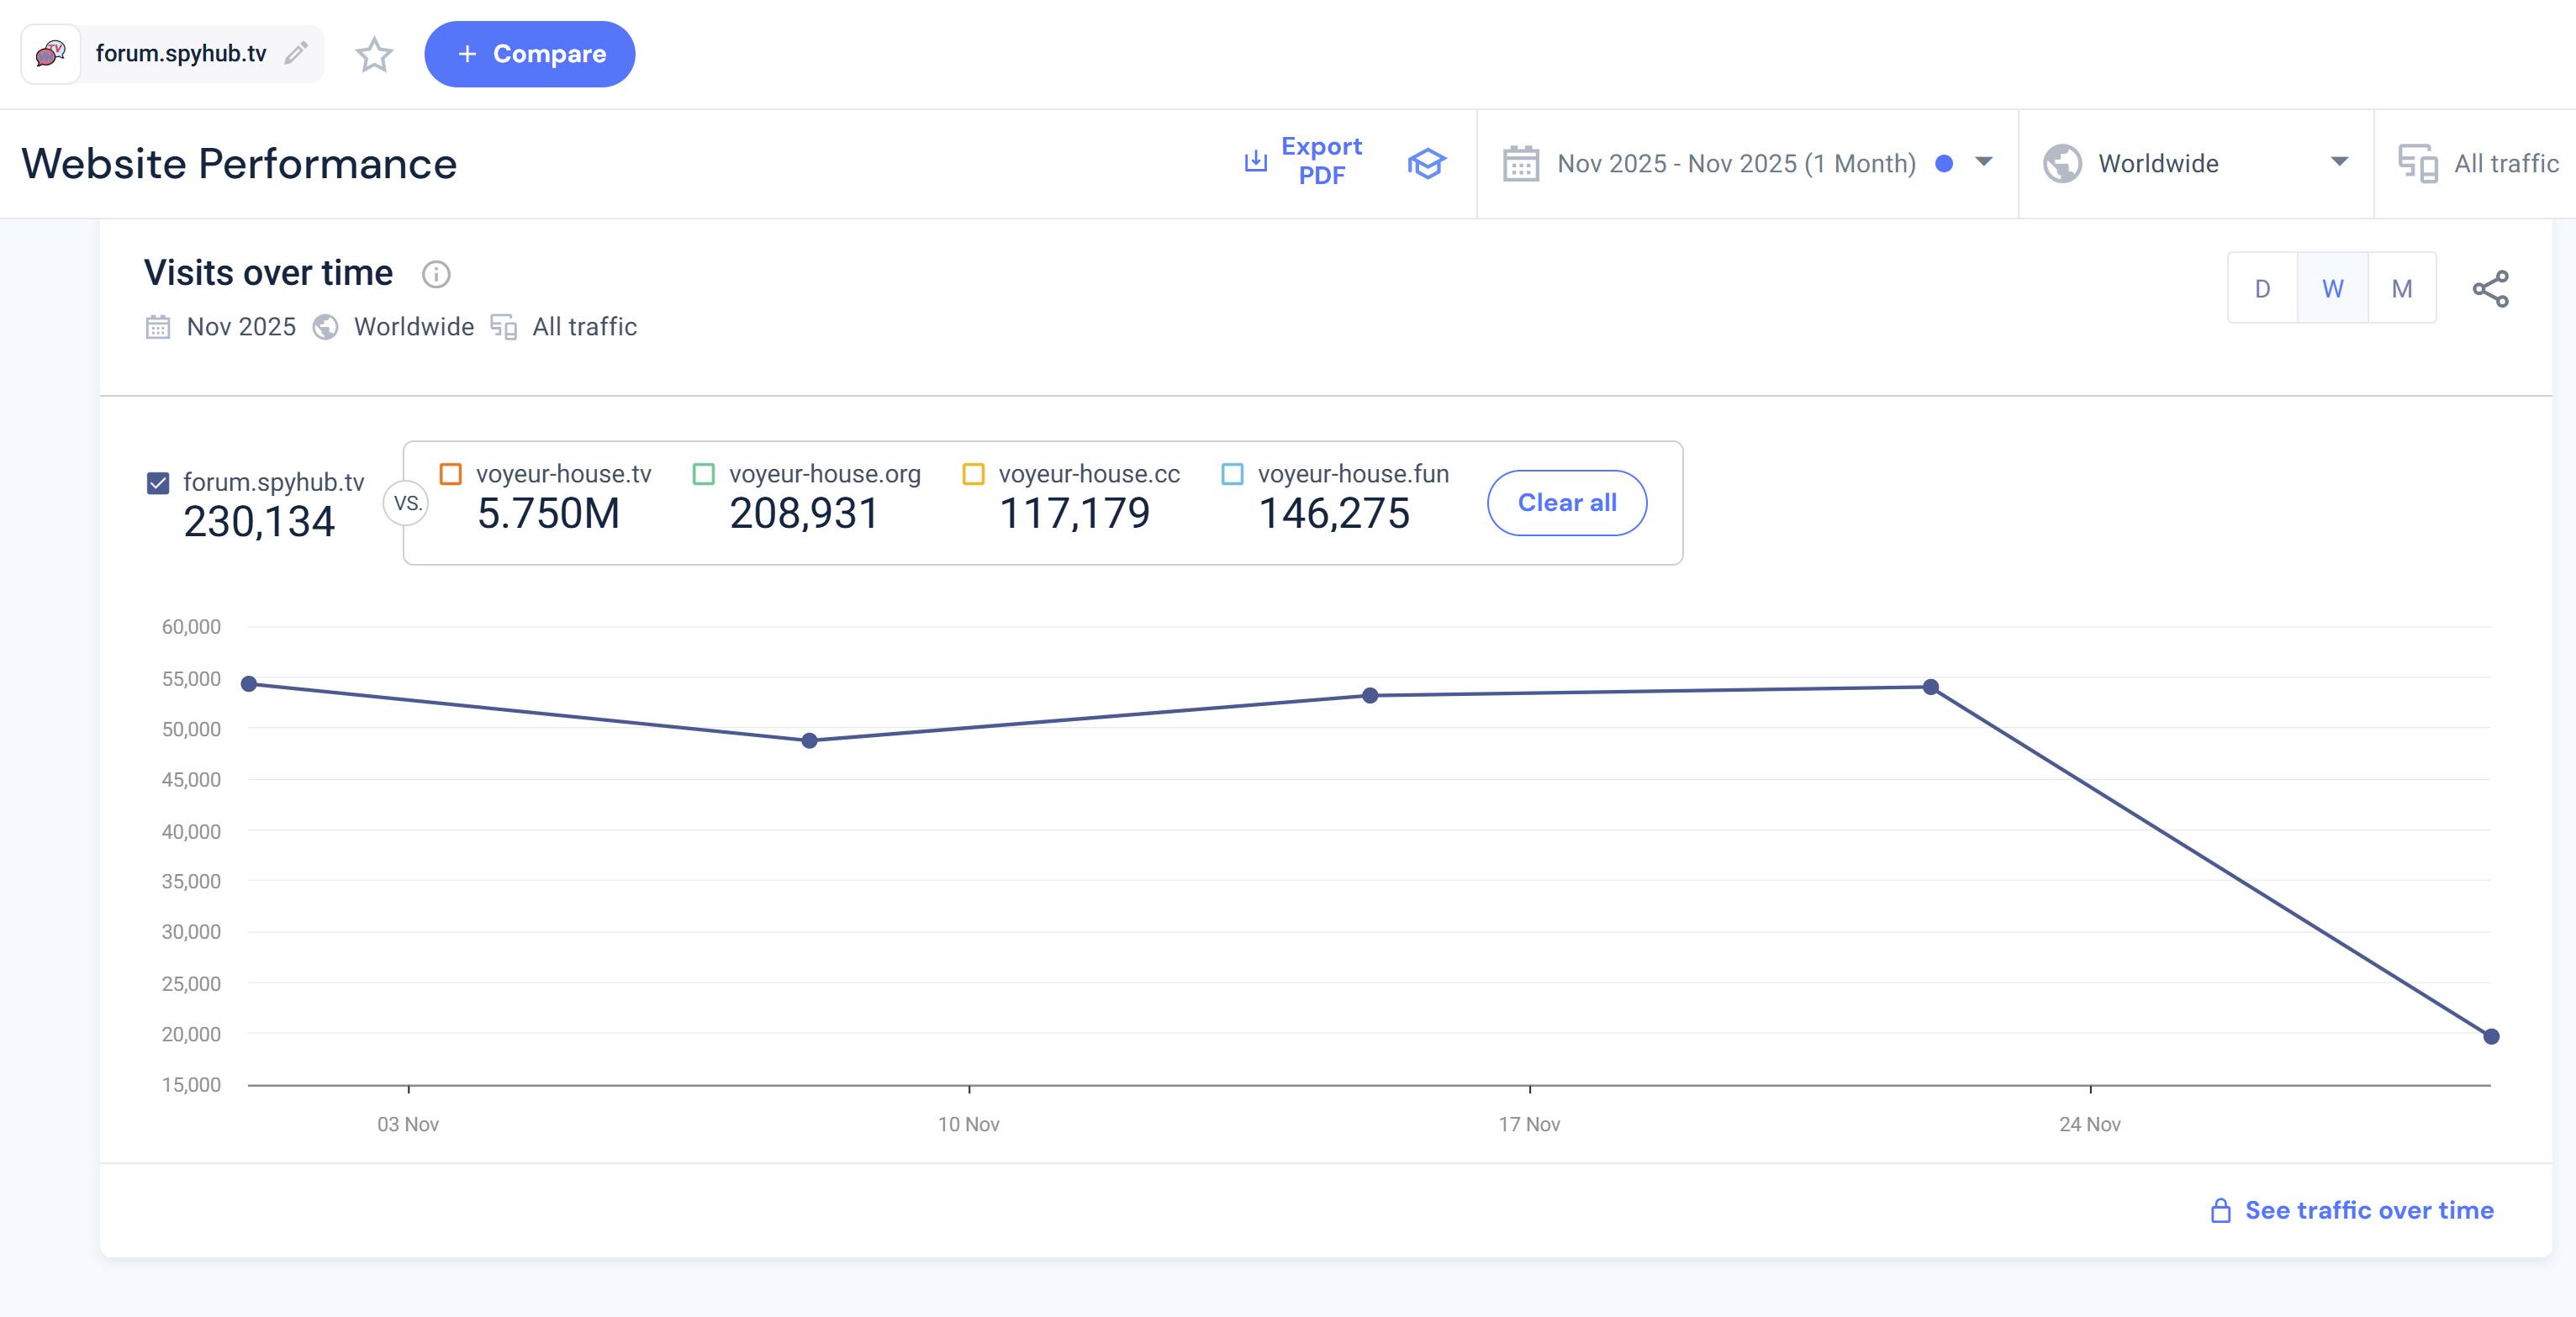Switch chart granularity to Monthly (M)
The height and width of the screenshot is (1317, 2576).
point(2401,289)
